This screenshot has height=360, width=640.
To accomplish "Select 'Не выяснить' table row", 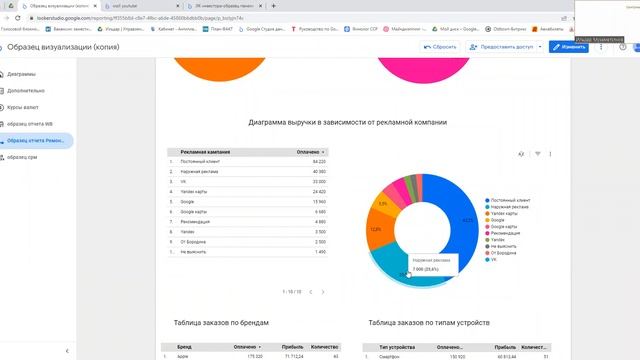I will [248, 252].
